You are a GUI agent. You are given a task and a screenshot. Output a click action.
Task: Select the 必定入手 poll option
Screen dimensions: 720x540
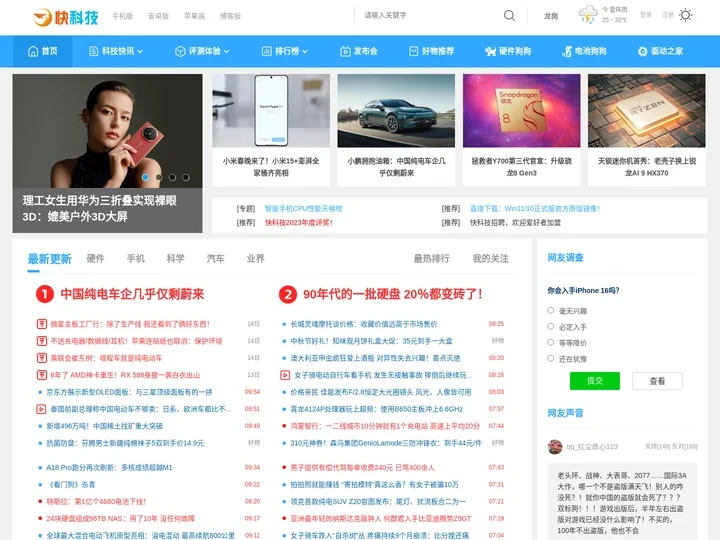click(x=551, y=326)
